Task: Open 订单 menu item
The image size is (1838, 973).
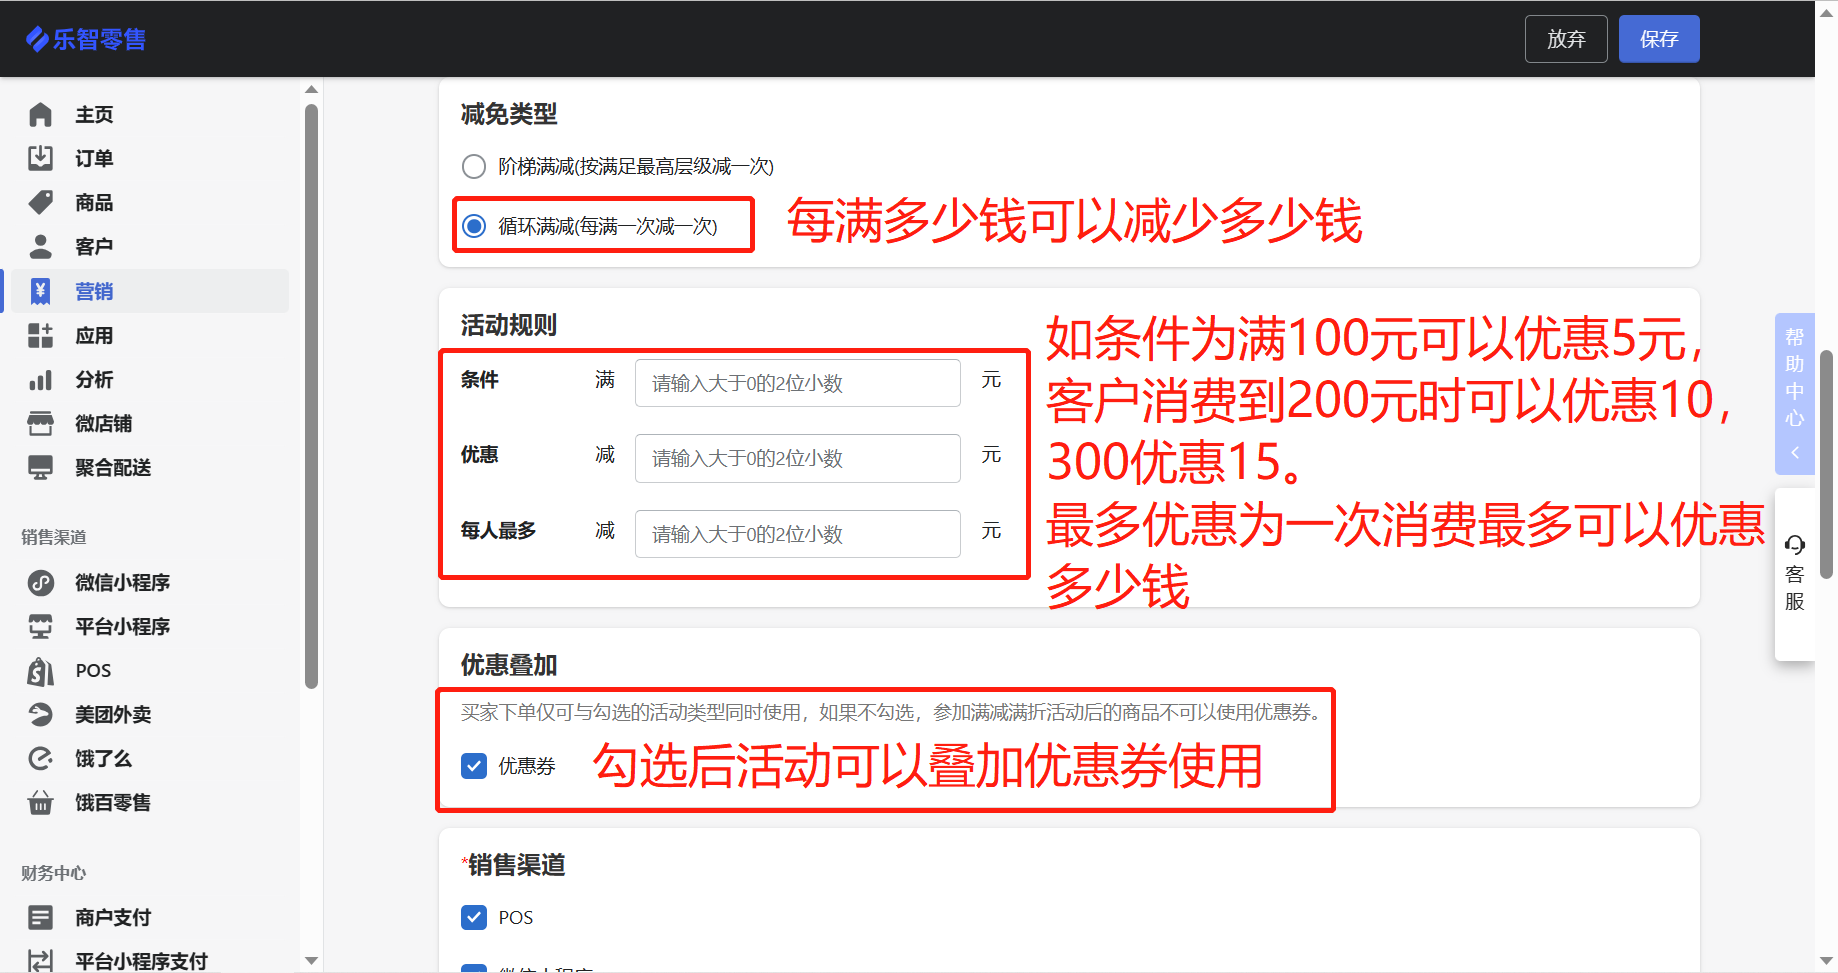Action: click(94, 158)
